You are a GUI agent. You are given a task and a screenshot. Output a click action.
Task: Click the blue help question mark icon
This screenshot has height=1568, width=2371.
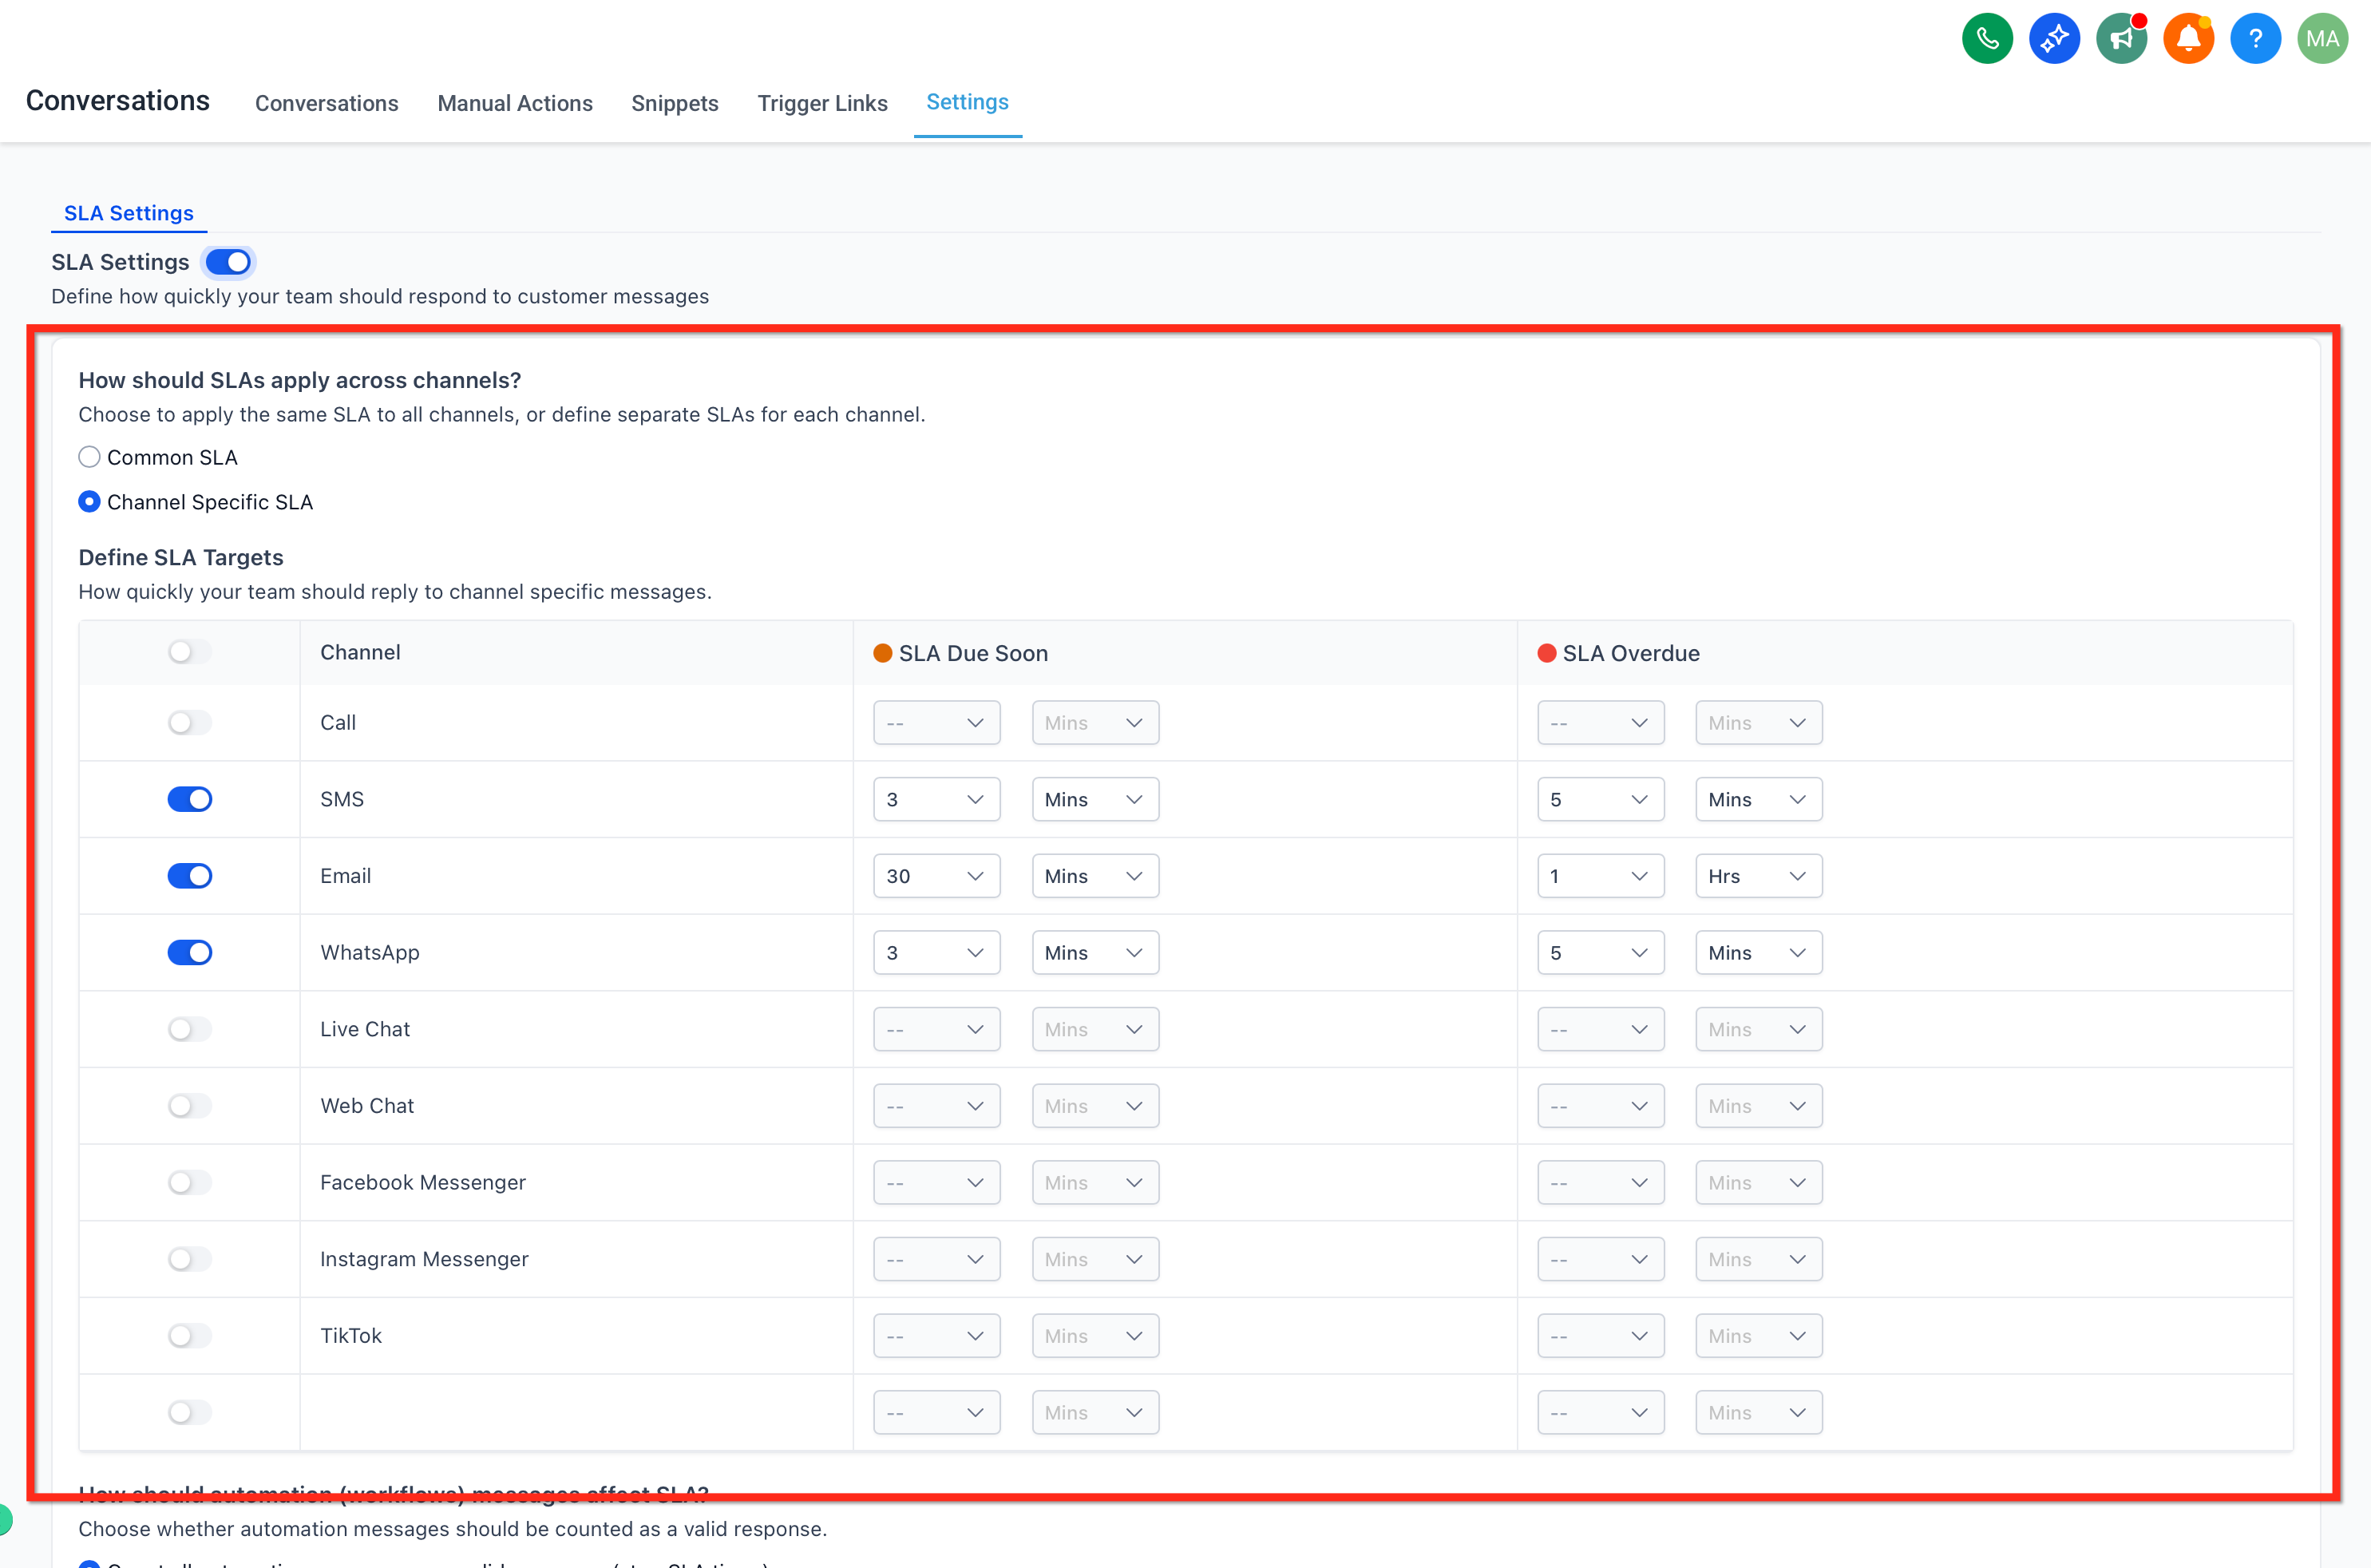point(2255,39)
